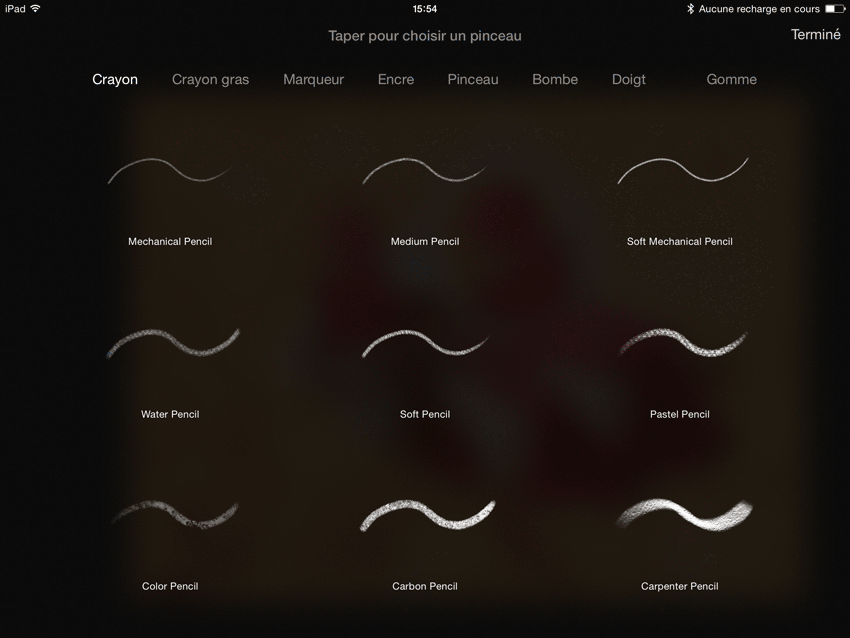Pick the Pastel Pencil brush stroke
Image resolution: width=850 pixels, height=638 pixels.
(x=683, y=342)
